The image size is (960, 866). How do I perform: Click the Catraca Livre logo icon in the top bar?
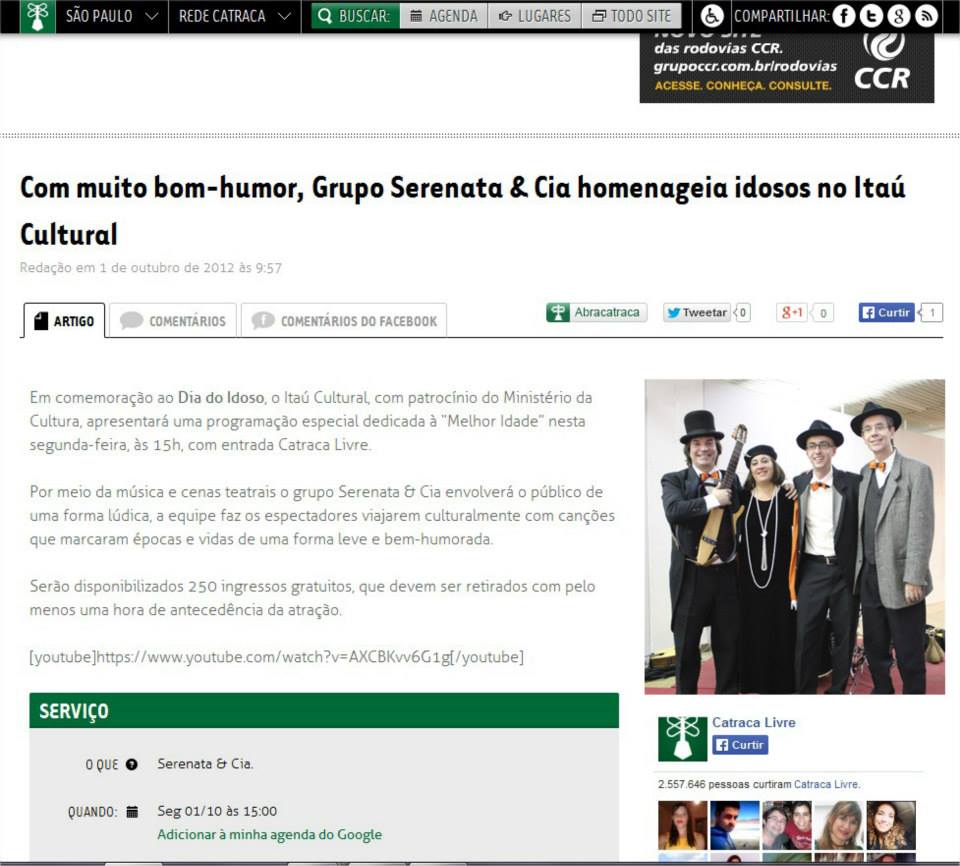coord(37,16)
